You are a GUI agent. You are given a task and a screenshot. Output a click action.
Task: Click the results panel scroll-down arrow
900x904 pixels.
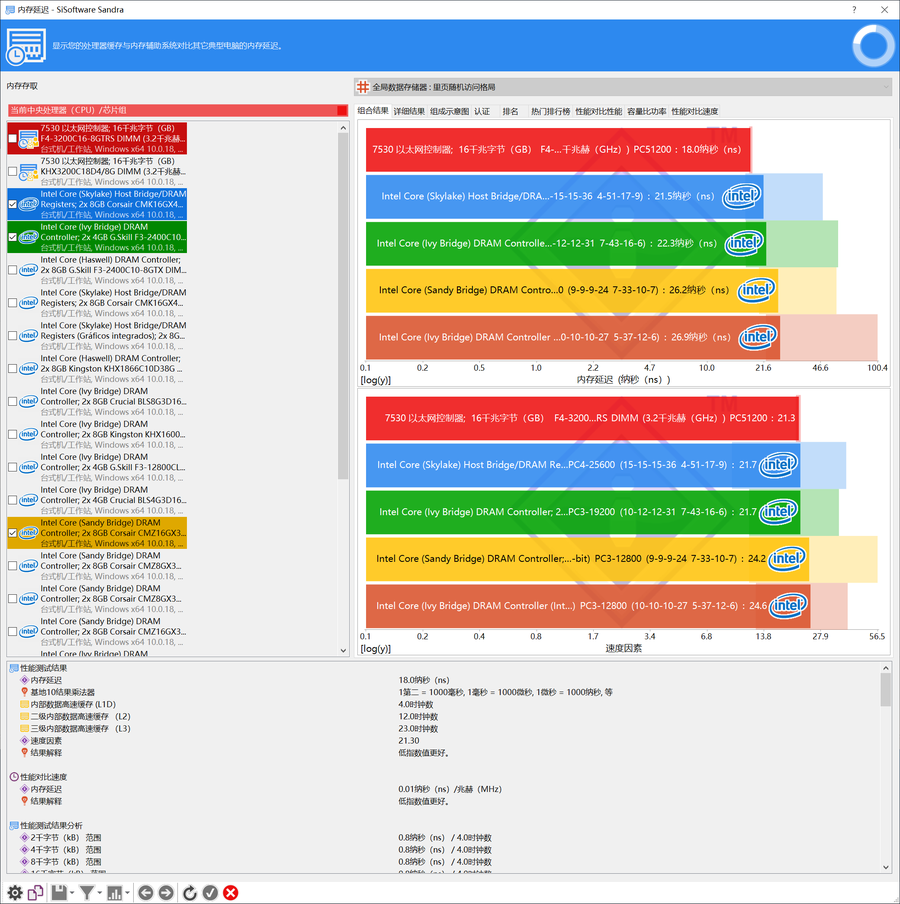(886, 867)
